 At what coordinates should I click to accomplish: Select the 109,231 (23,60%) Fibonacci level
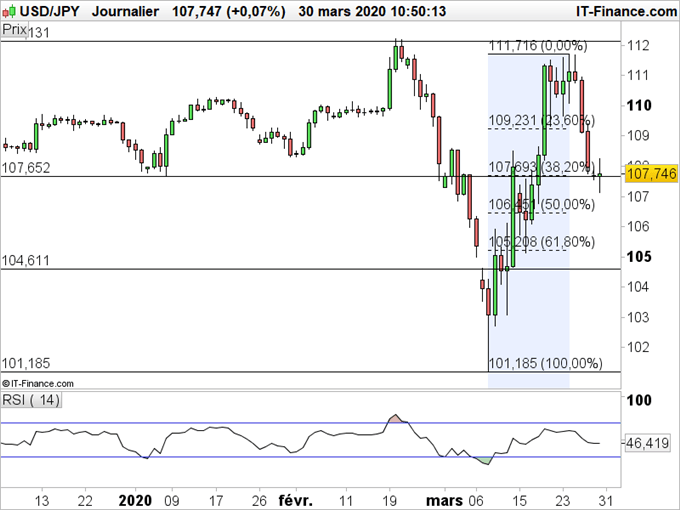pos(542,120)
